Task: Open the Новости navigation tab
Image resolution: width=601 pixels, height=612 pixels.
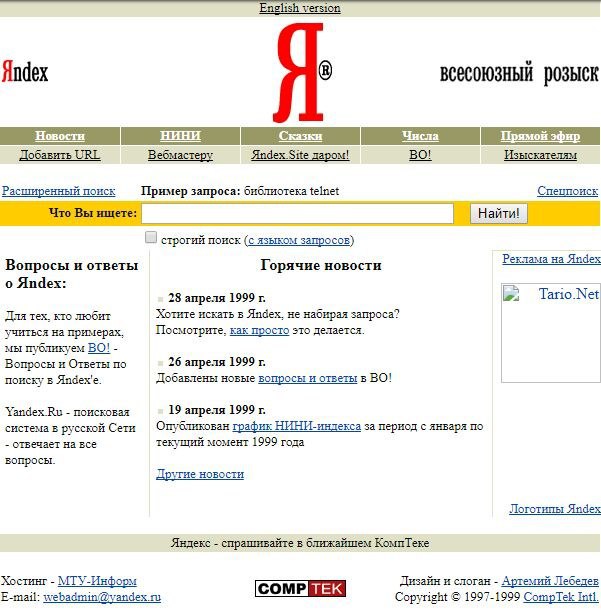Action: (x=60, y=136)
